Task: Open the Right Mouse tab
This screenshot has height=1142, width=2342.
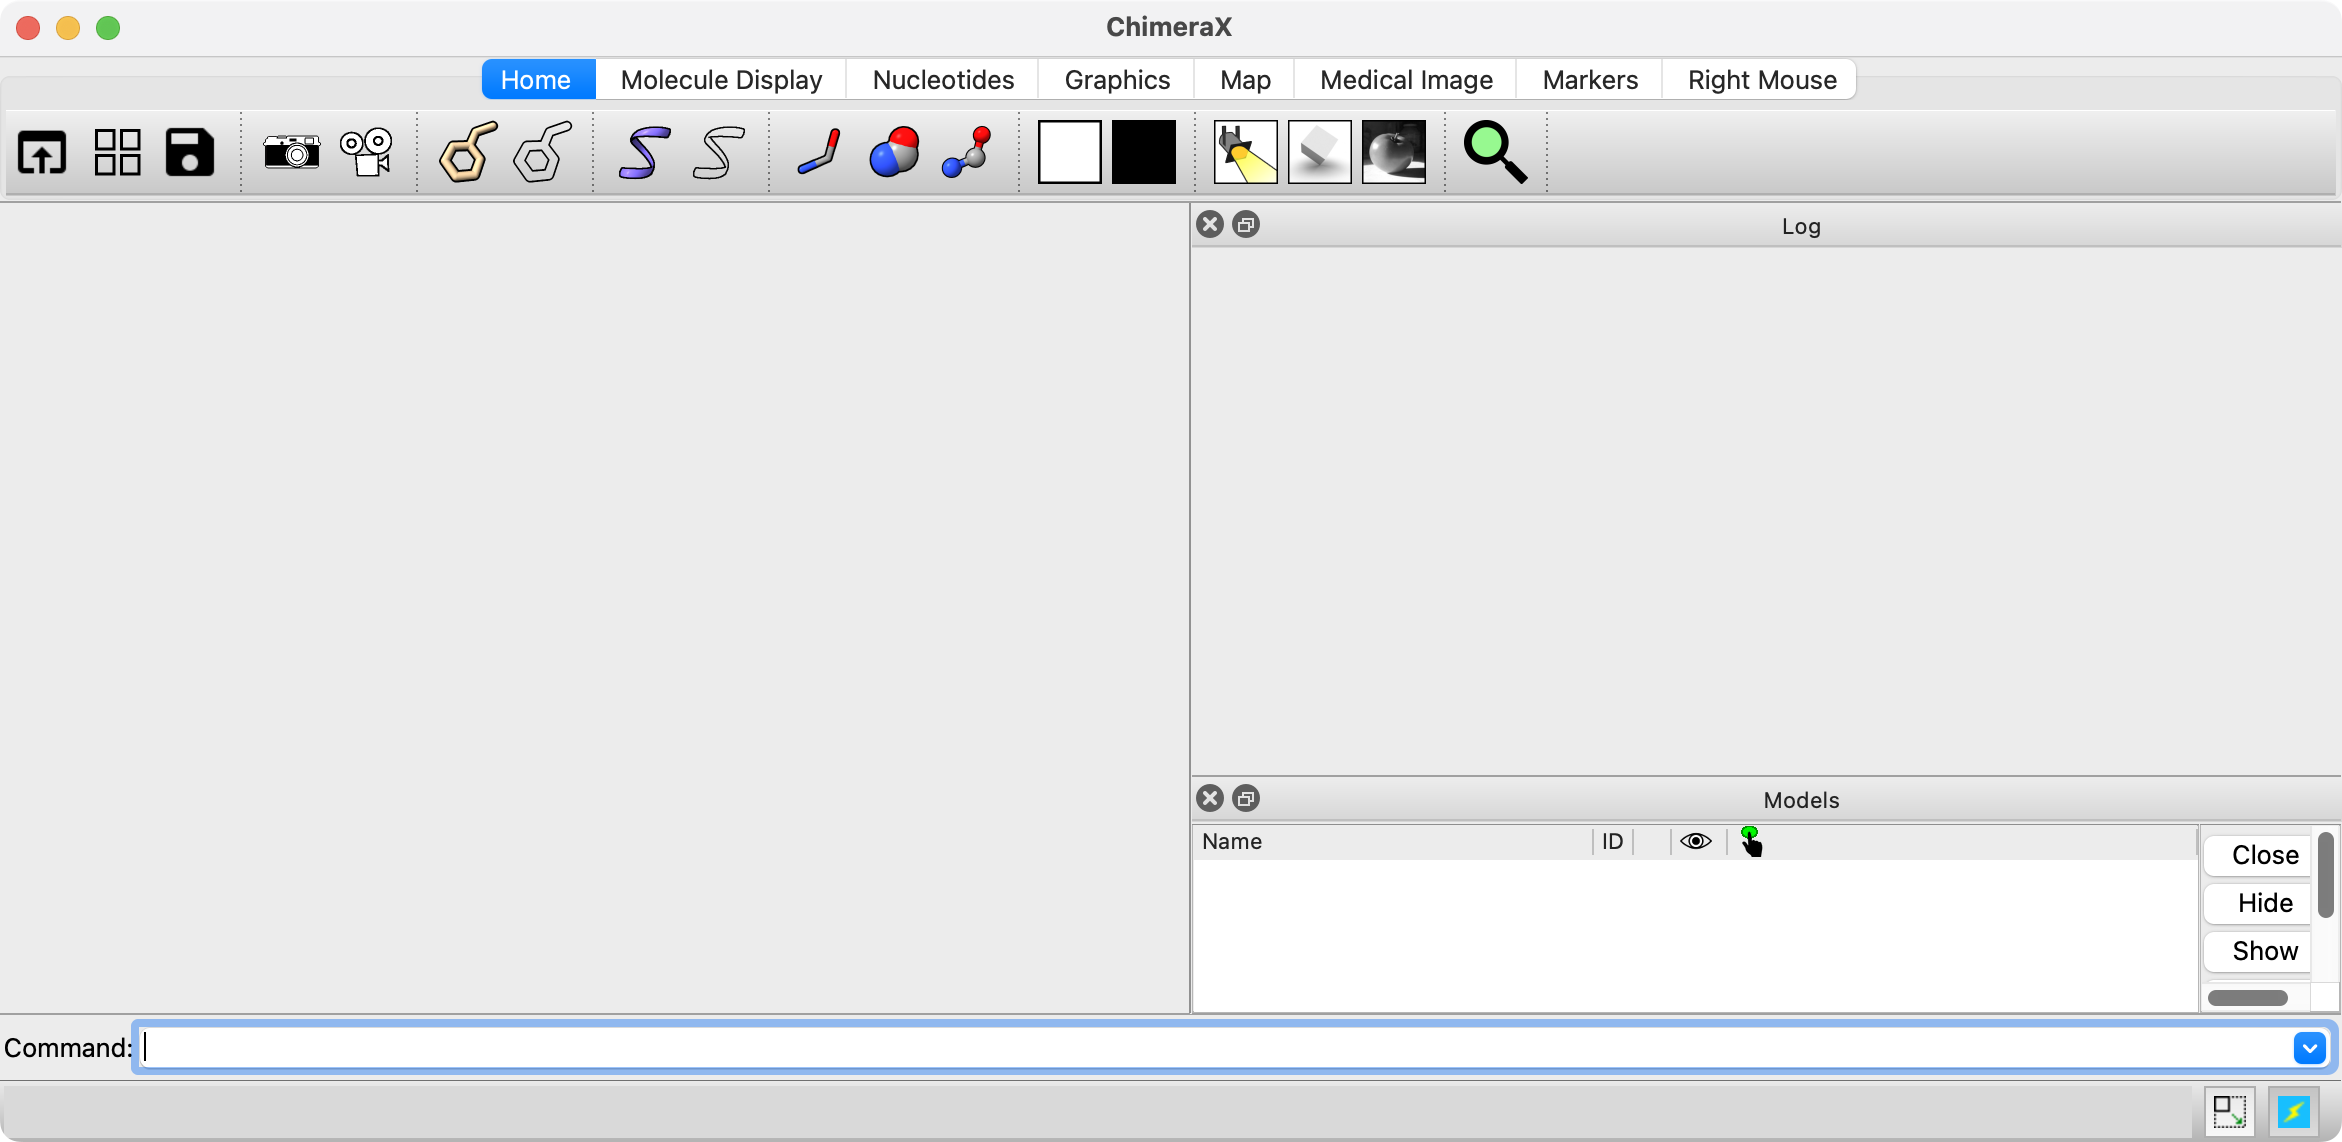Action: 1761,80
